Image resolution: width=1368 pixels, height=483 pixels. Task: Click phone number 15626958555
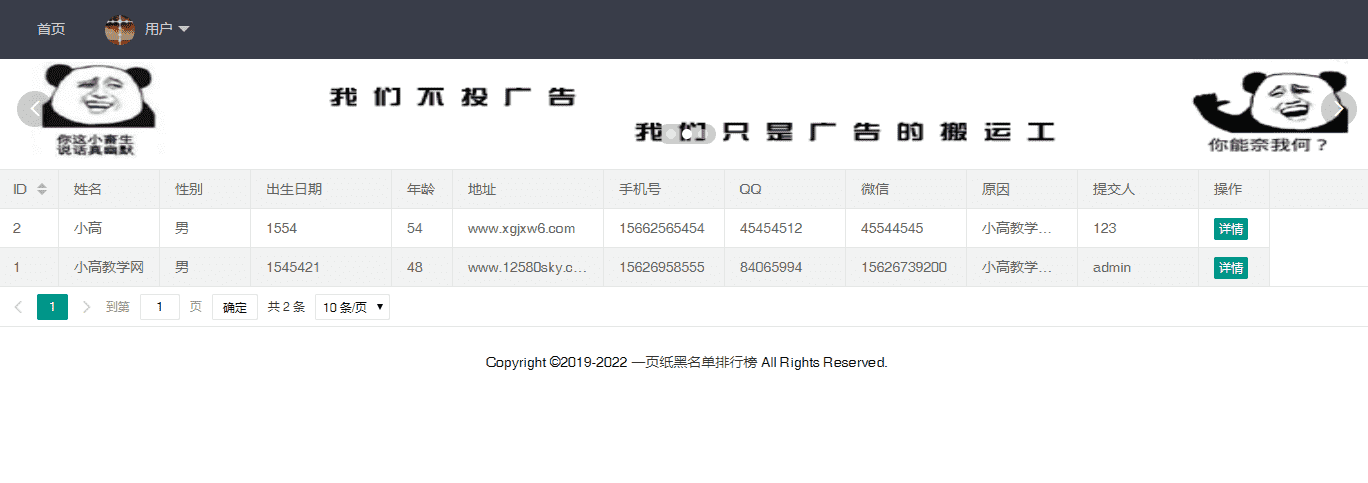662,267
